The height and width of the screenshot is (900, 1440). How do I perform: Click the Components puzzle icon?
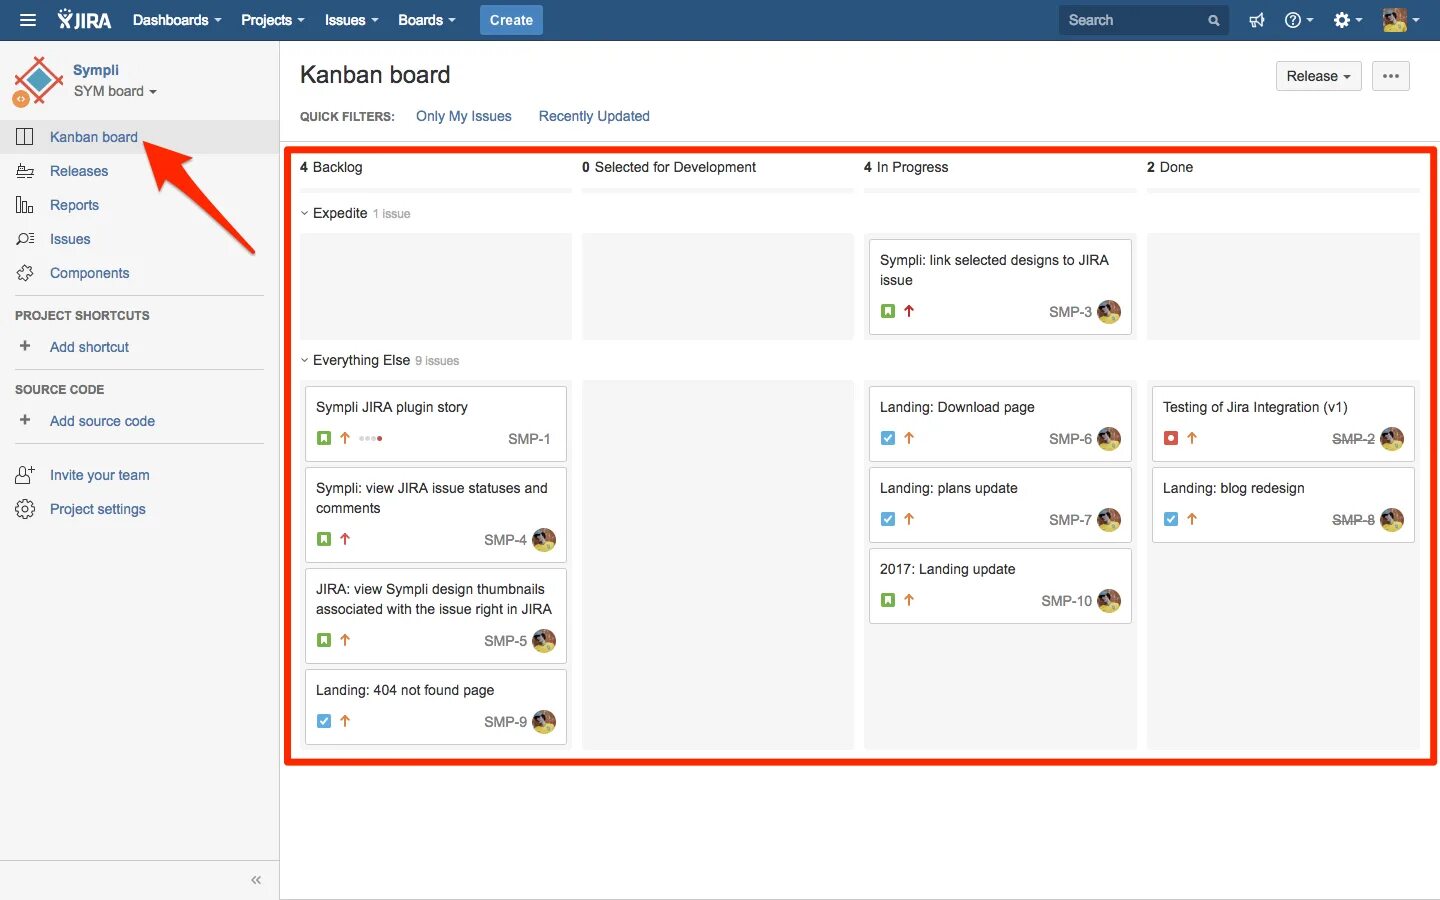tap(25, 273)
